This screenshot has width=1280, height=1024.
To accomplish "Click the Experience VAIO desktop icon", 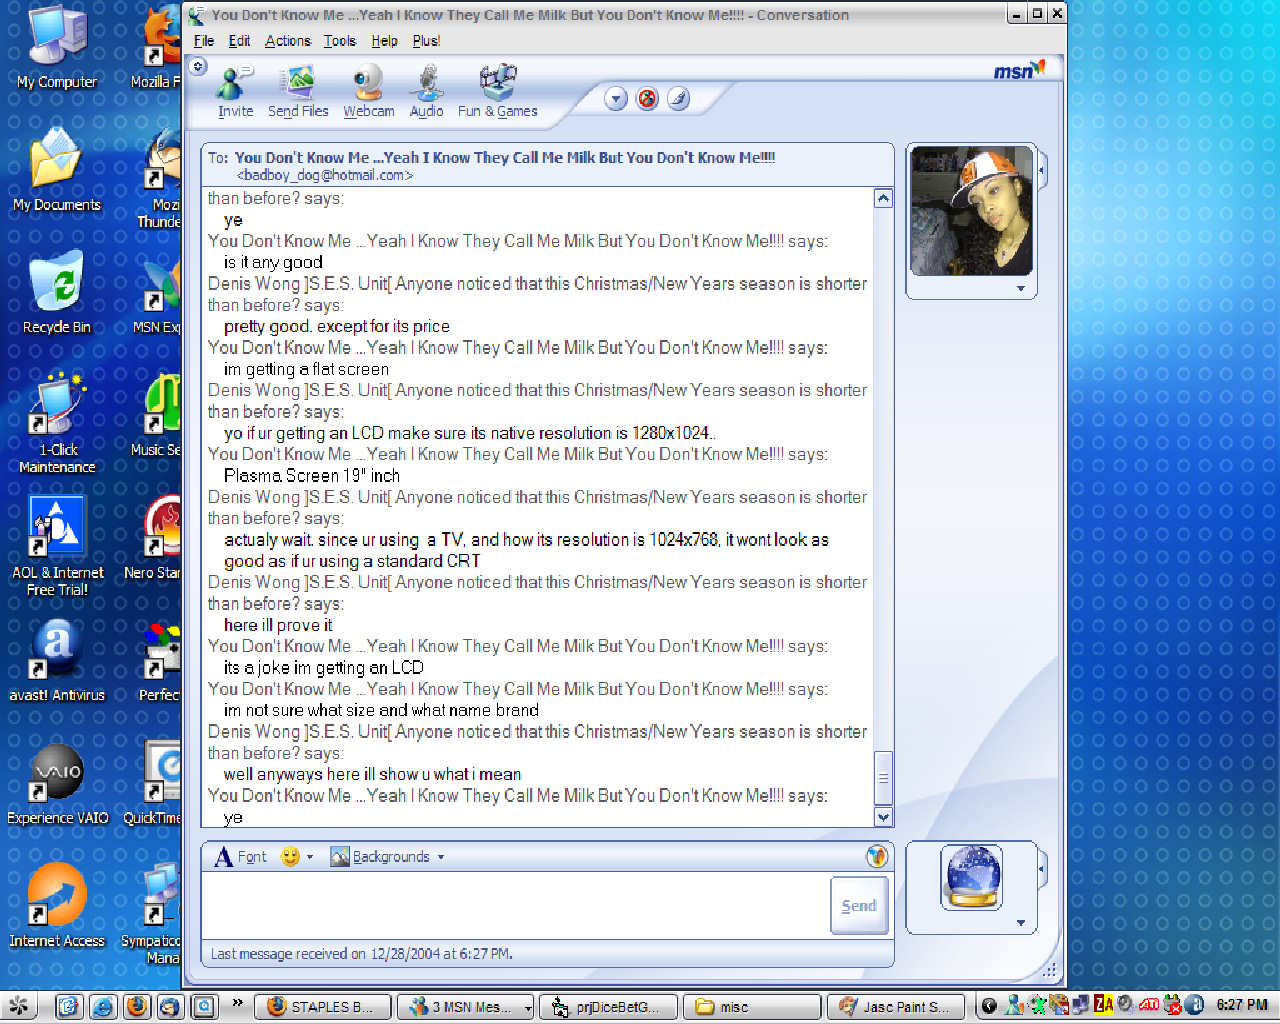I will tap(57, 786).
